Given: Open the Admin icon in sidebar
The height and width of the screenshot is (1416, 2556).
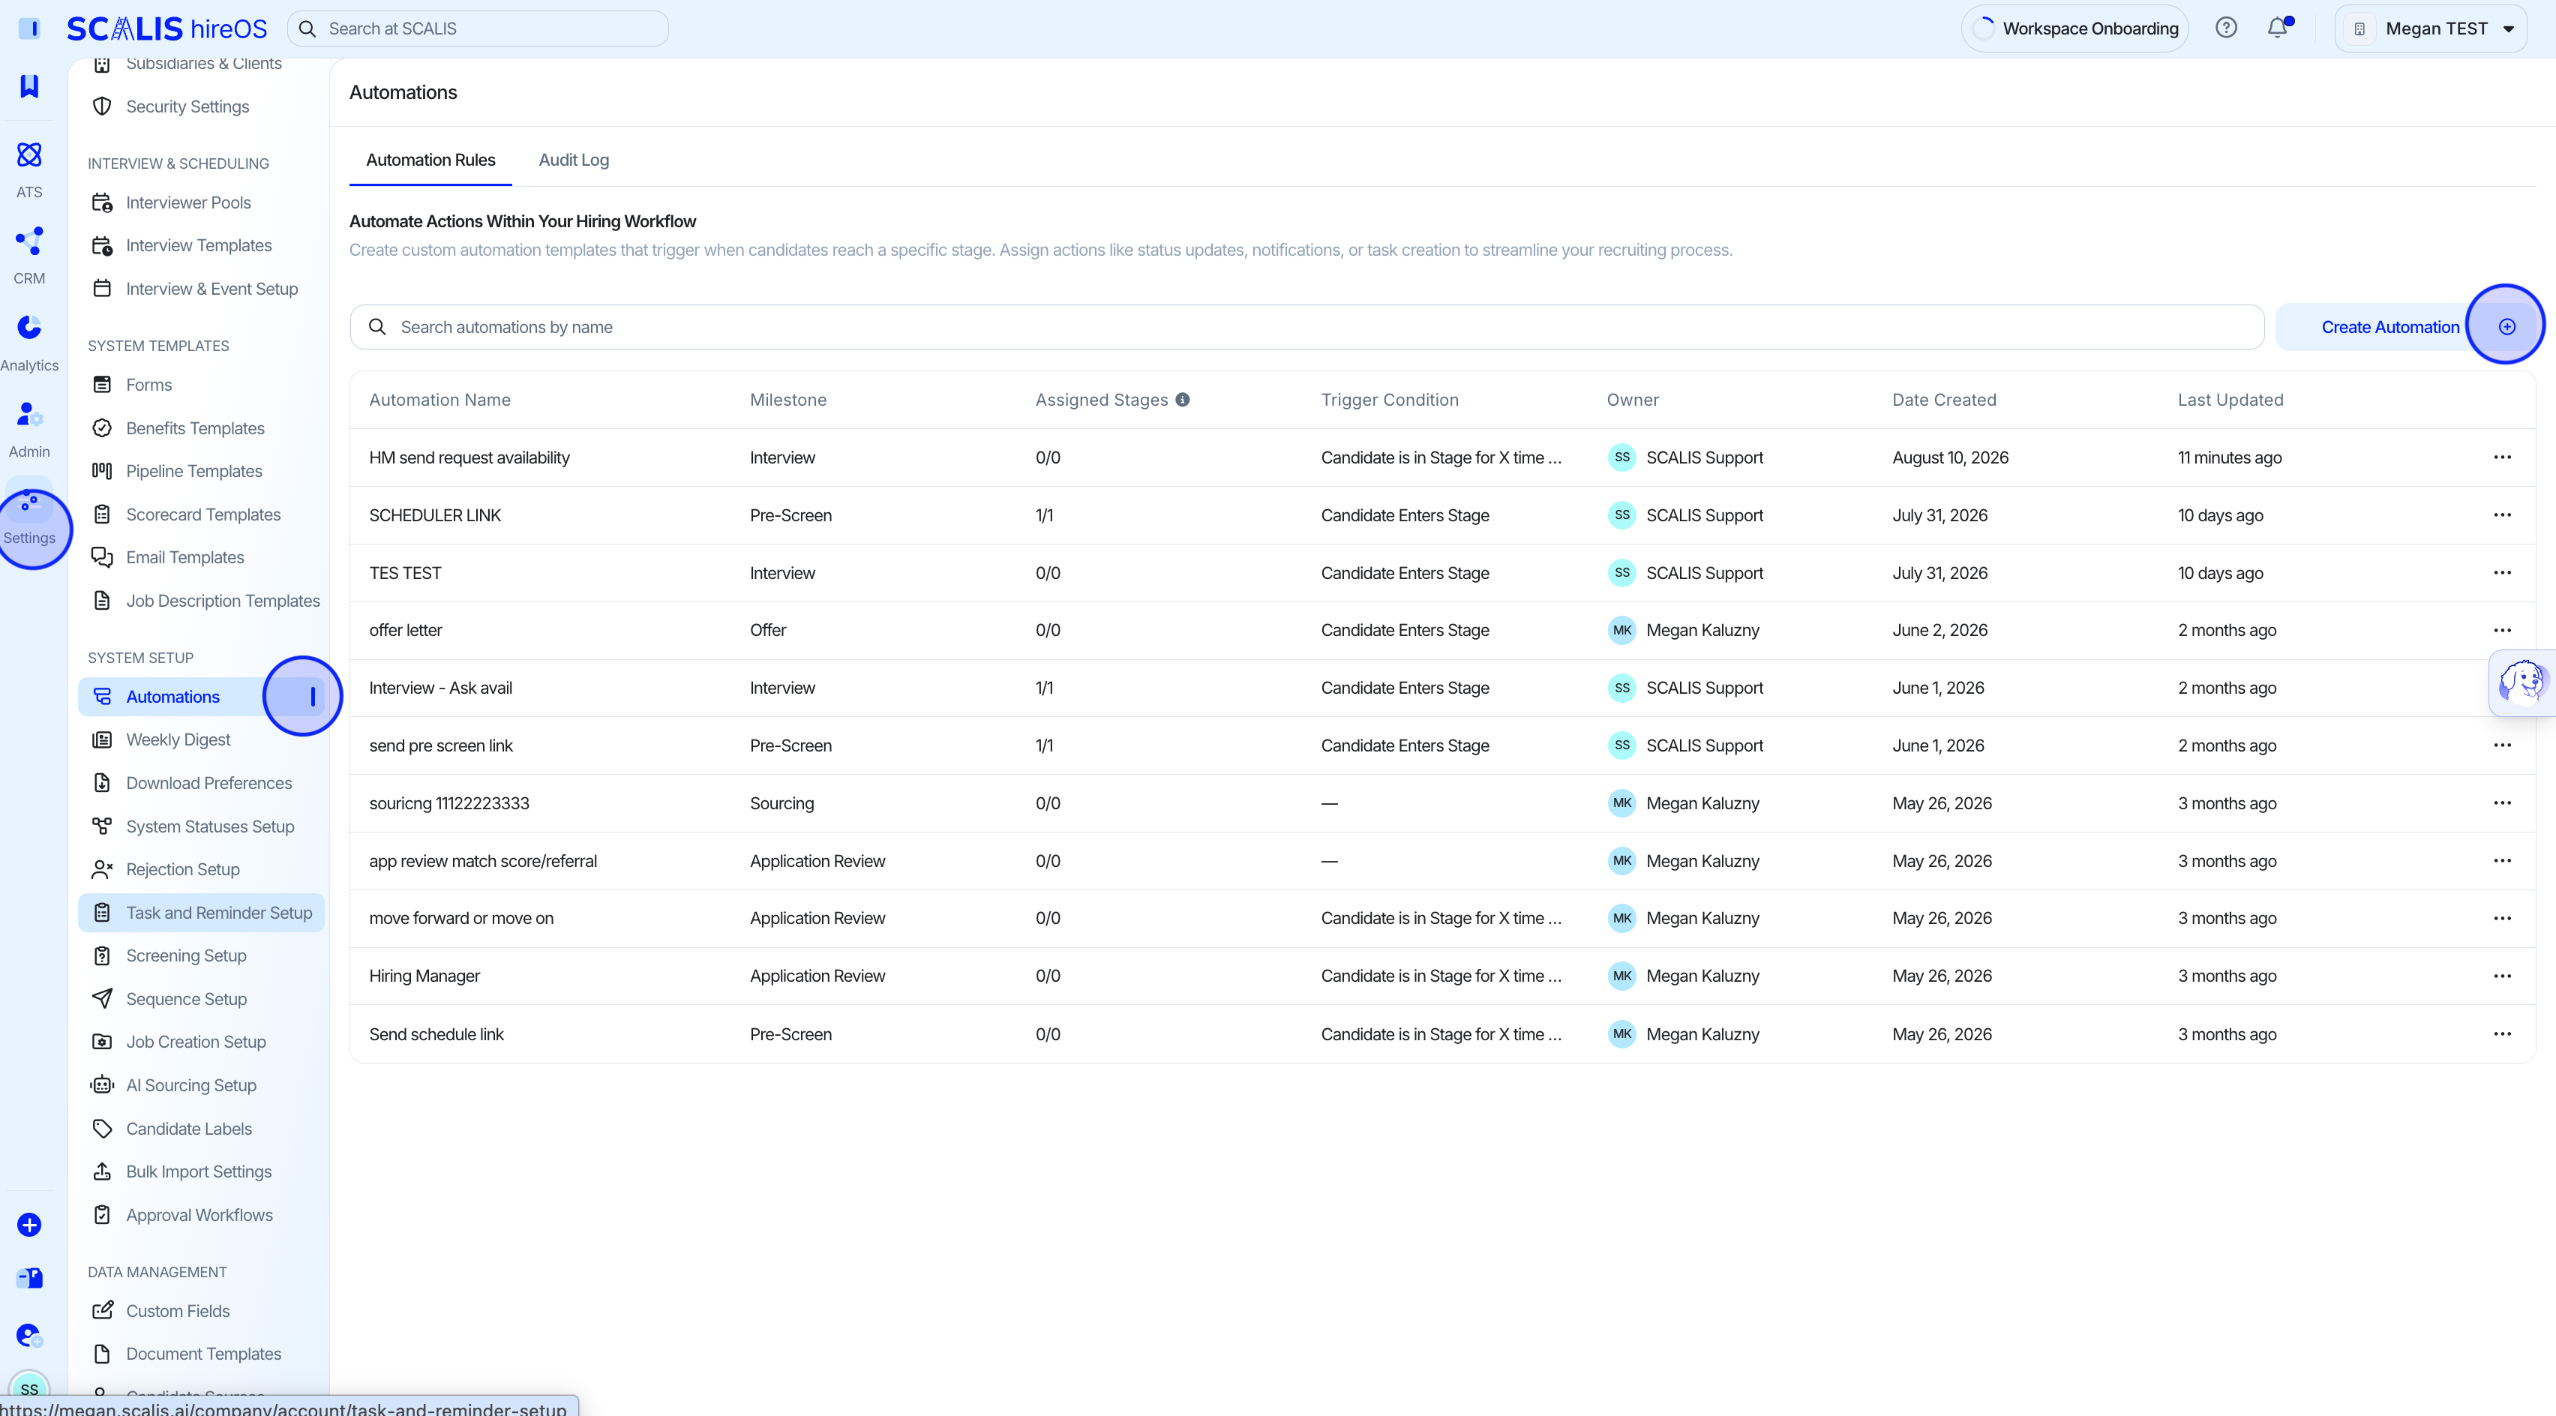Looking at the screenshot, I should 29,414.
